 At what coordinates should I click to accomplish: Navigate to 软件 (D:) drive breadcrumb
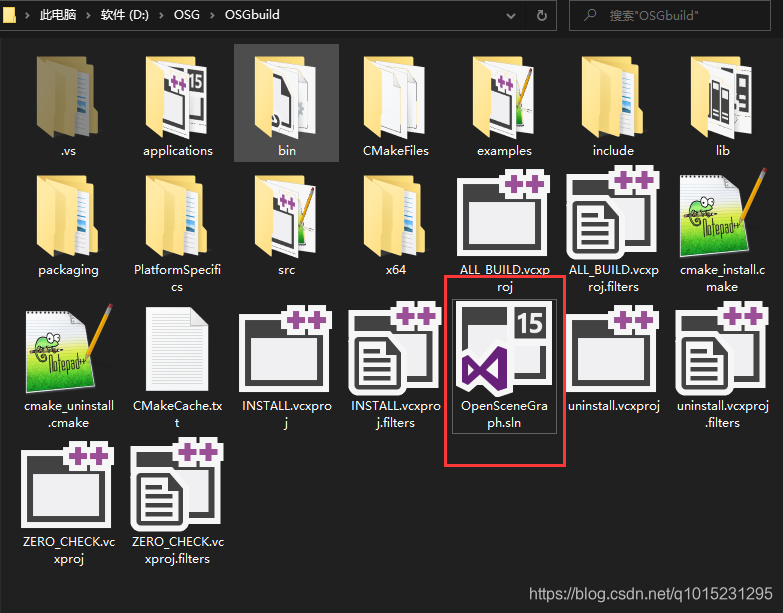coord(124,15)
